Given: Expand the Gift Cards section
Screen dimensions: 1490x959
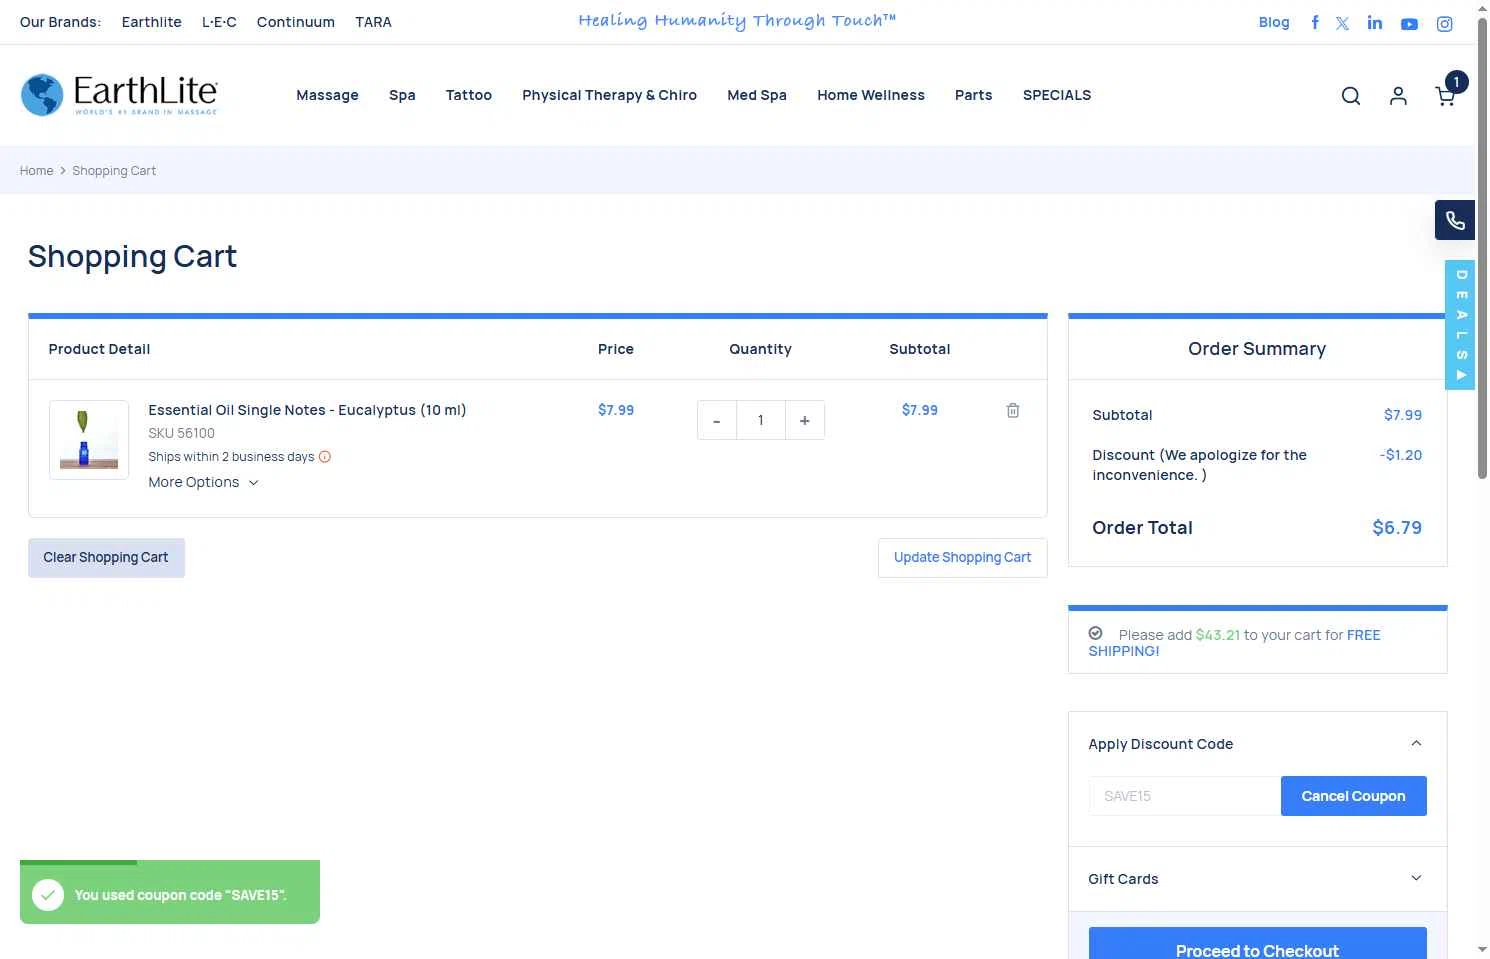Looking at the screenshot, I should (x=1258, y=879).
